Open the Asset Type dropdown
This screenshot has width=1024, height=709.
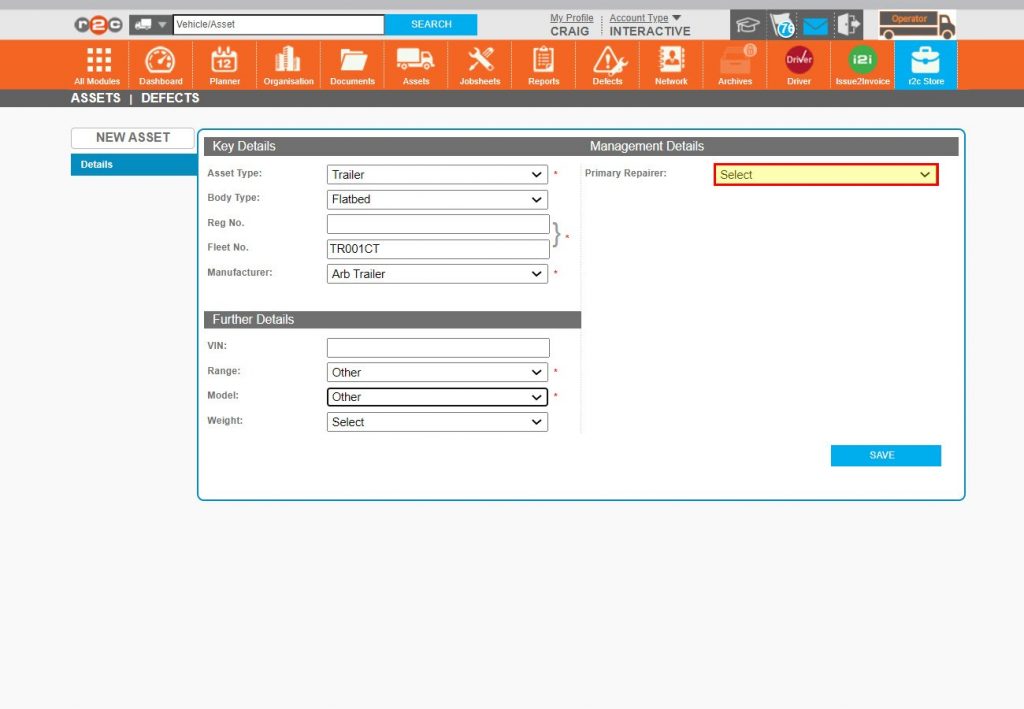(437, 175)
